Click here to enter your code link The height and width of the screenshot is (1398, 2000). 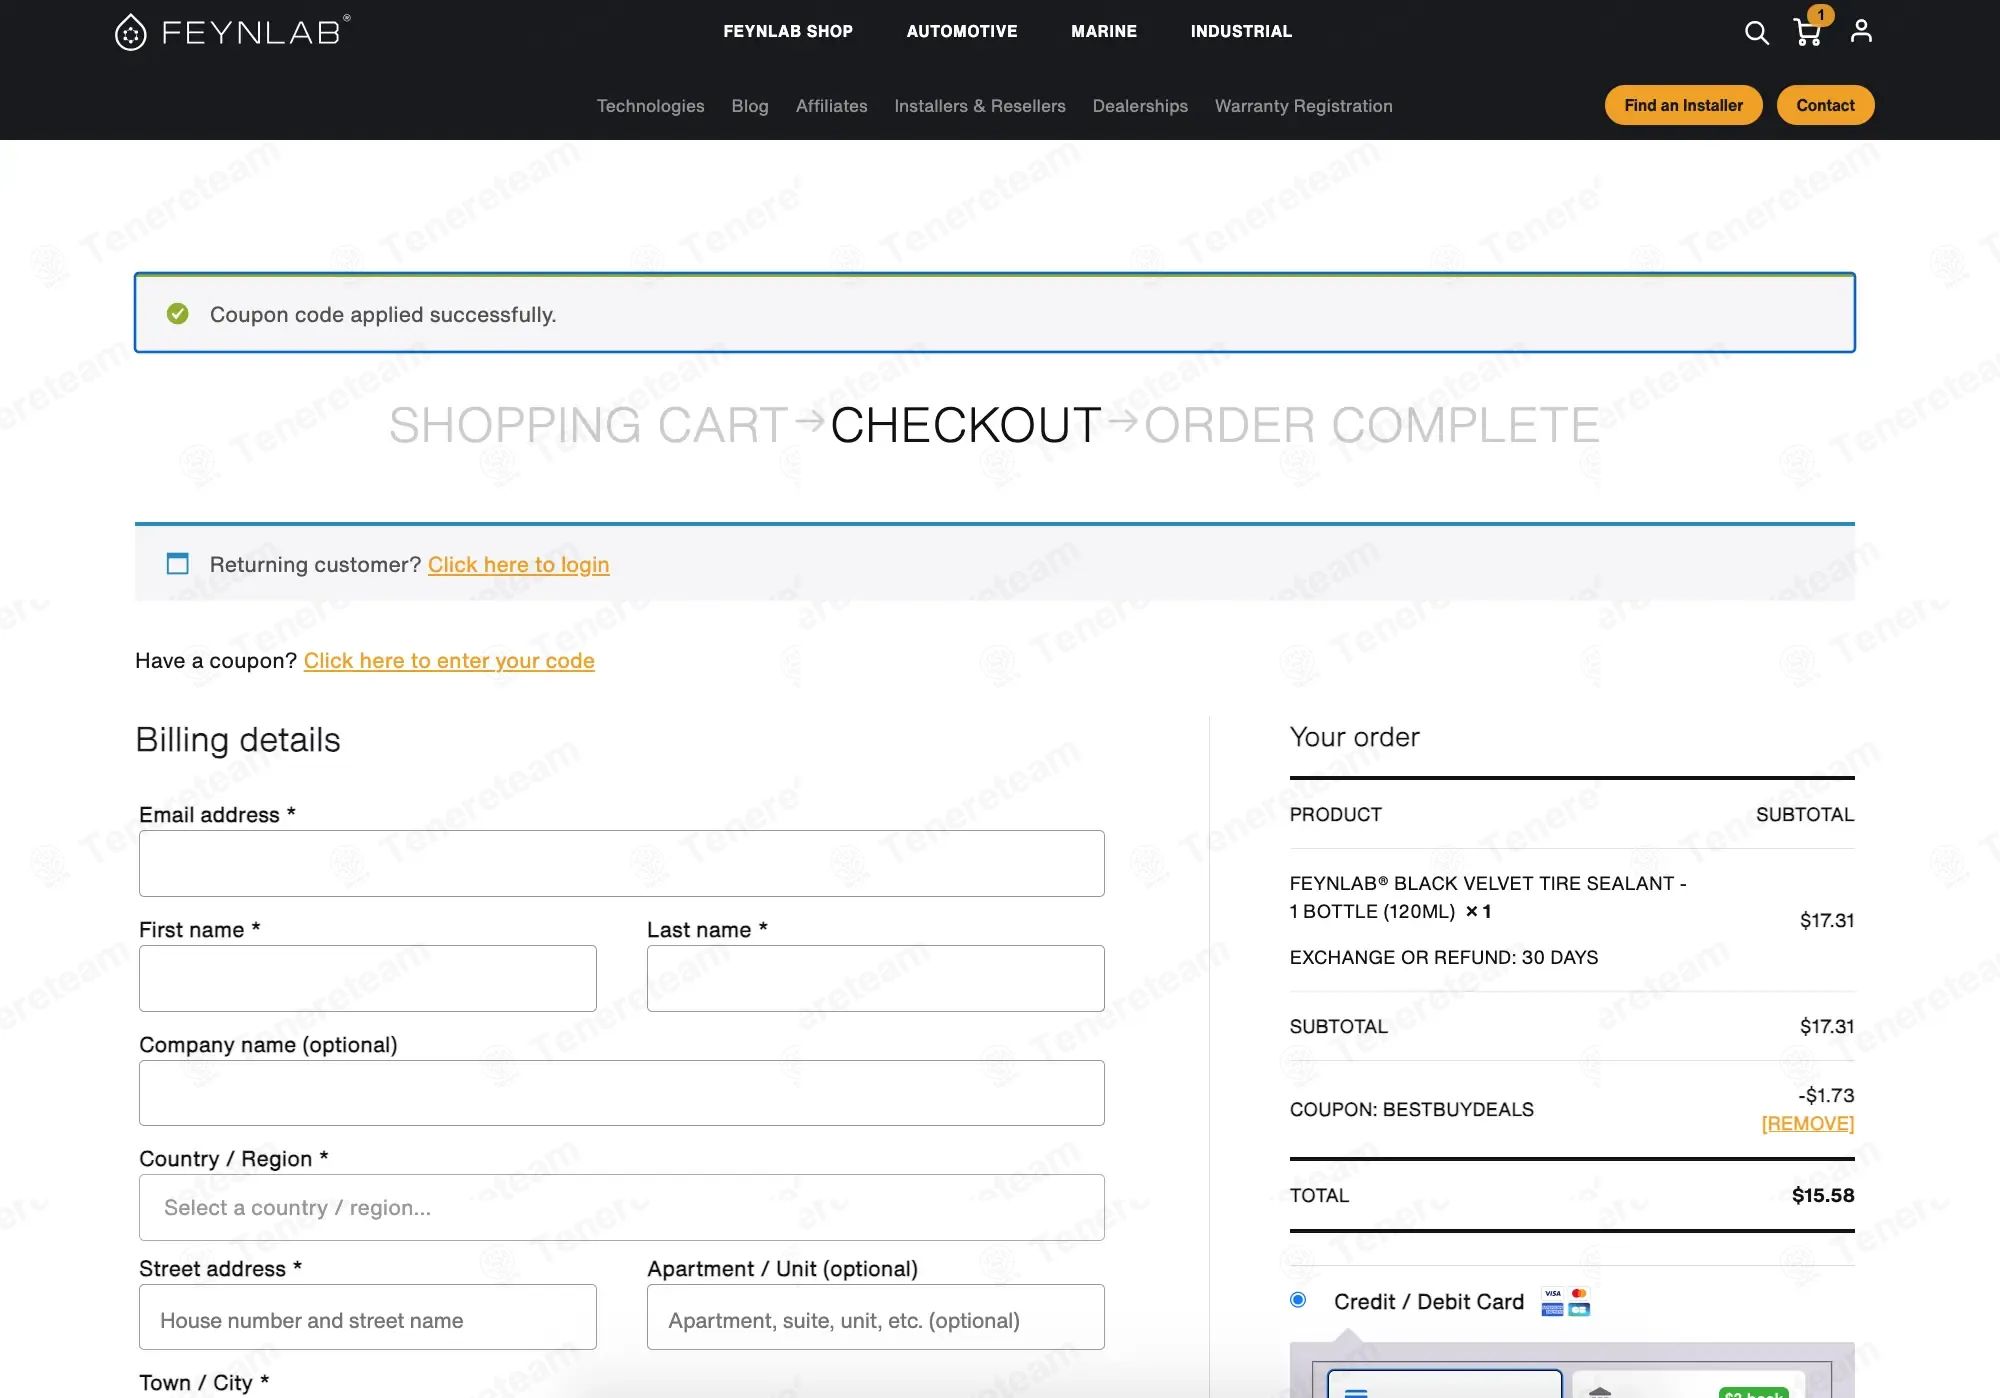tap(449, 661)
